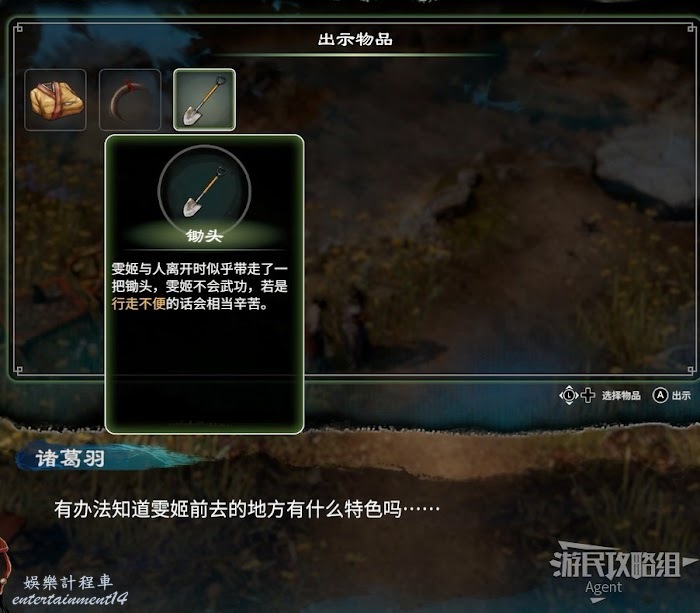Click the highlighted 行走不便 keyword
Screen dimensions: 700x613
(x=138, y=304)
